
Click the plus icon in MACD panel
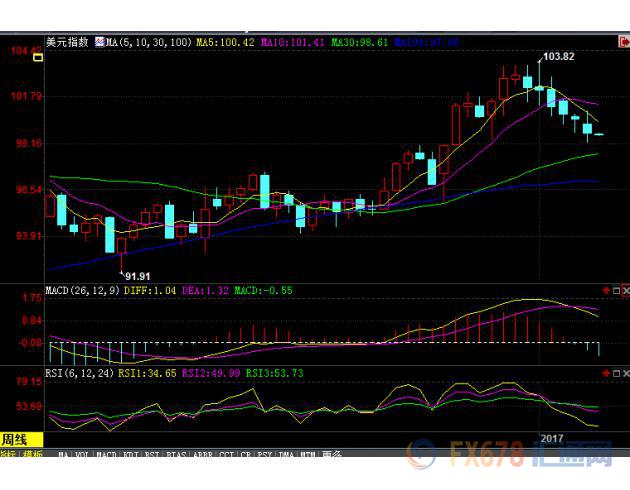tap(606, 291)
